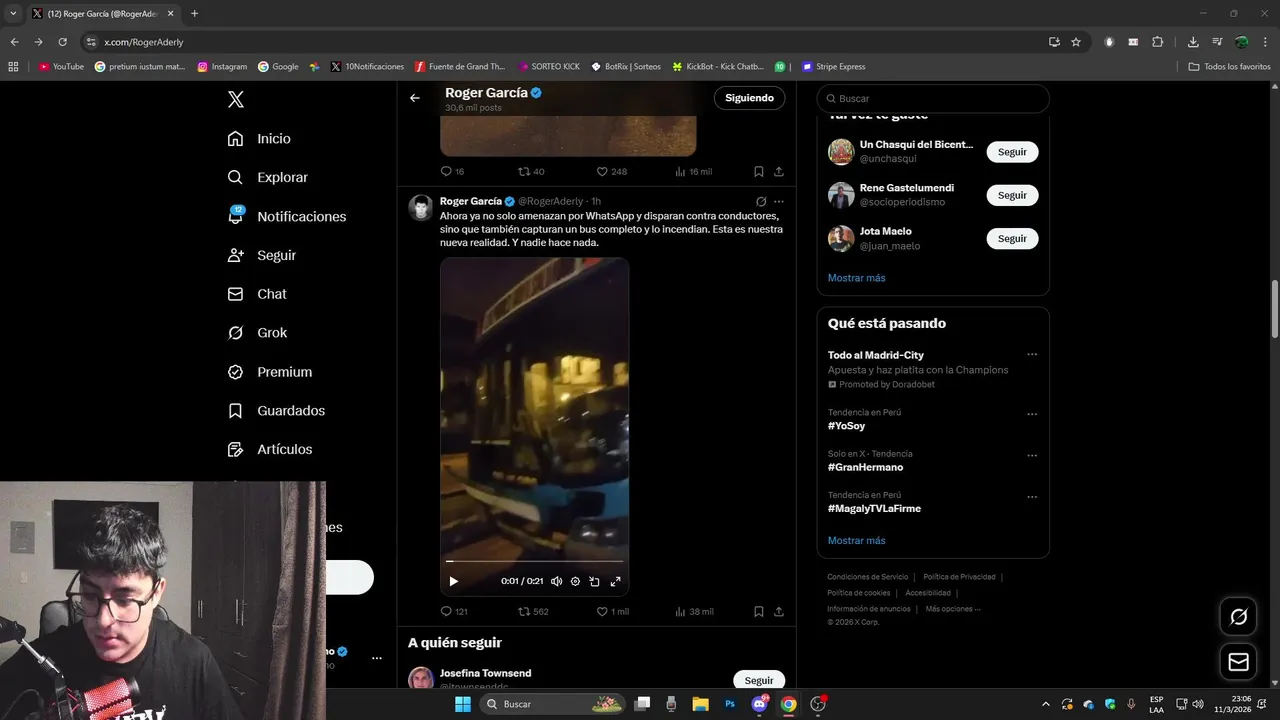Open Todos los favoritos folder
Viewport: 1280px width, 720px height.
click(1229, 67)
